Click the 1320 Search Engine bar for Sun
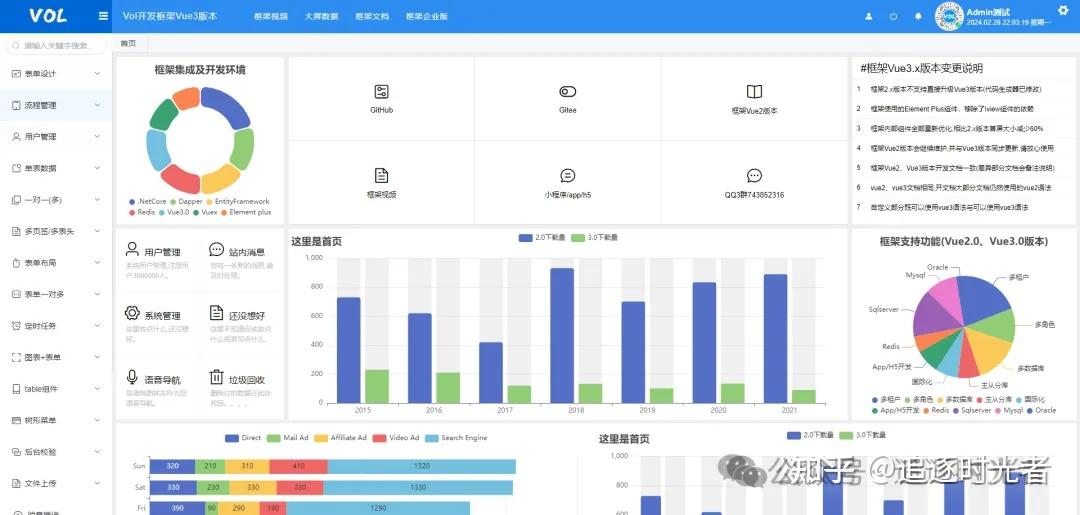 pos(422,466)
